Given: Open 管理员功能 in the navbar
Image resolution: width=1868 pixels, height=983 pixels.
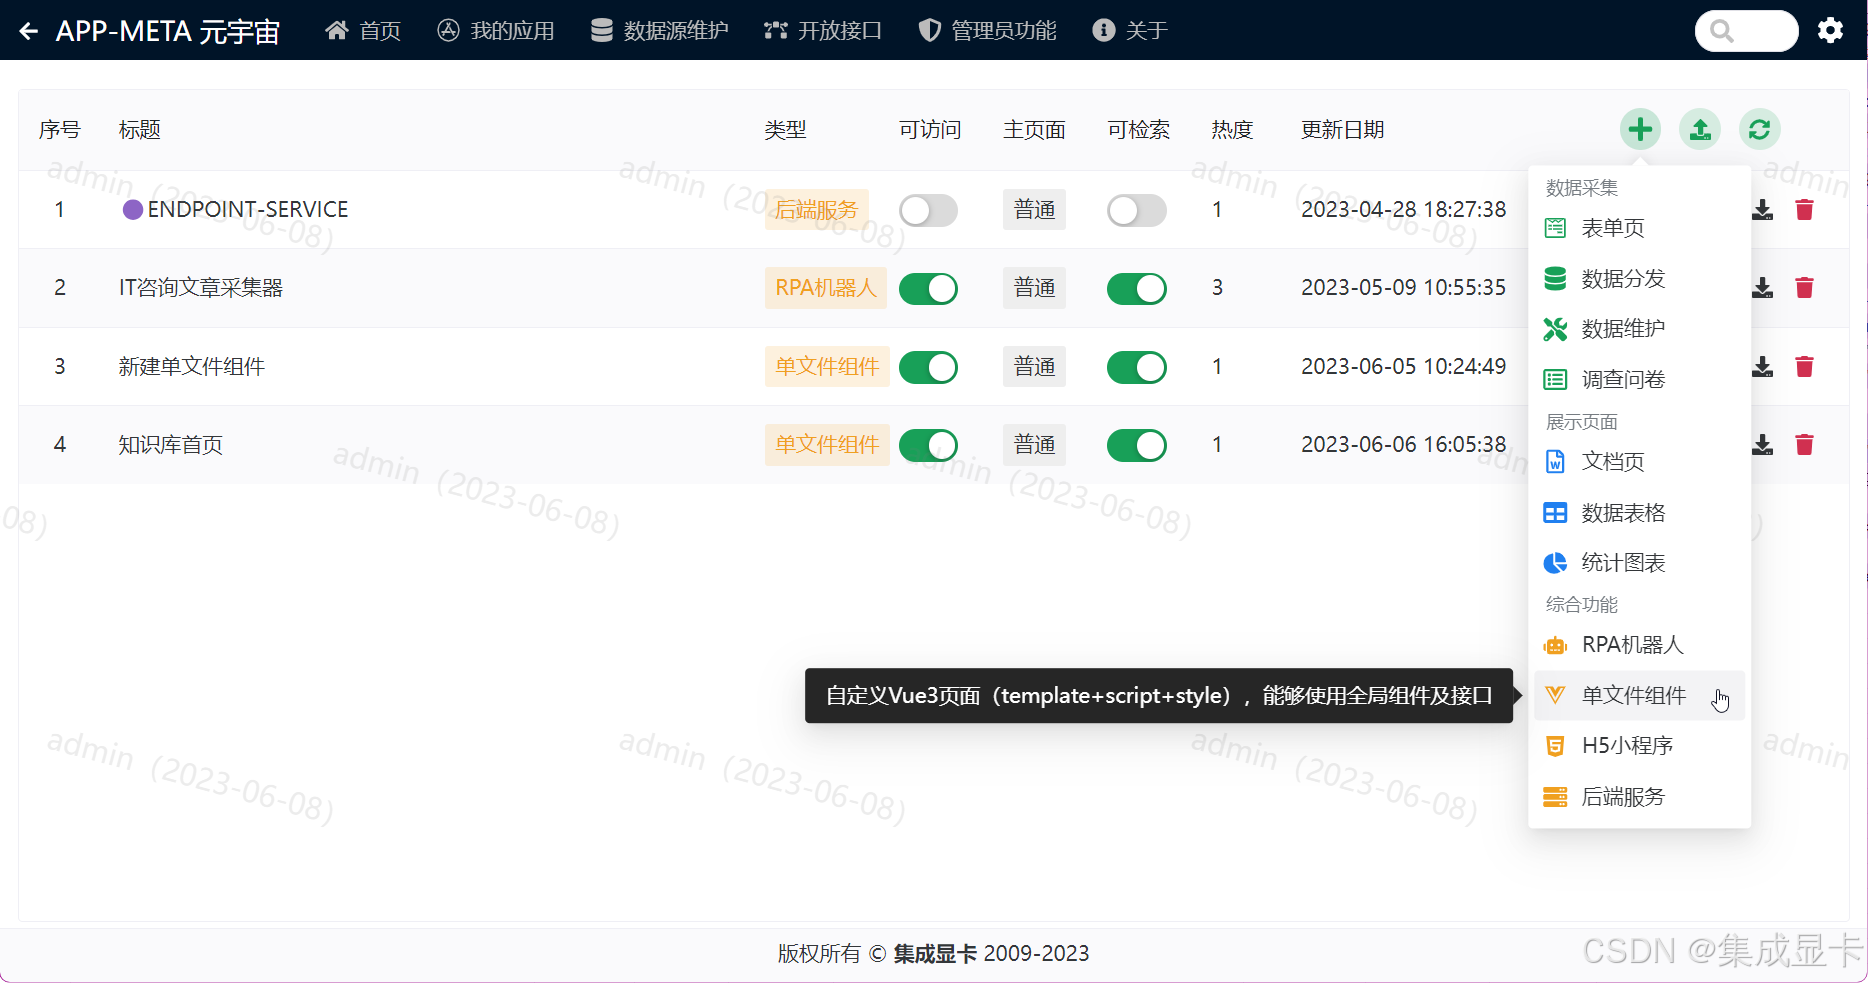Looking at the screenshot, I should click(x=987, y=31).
